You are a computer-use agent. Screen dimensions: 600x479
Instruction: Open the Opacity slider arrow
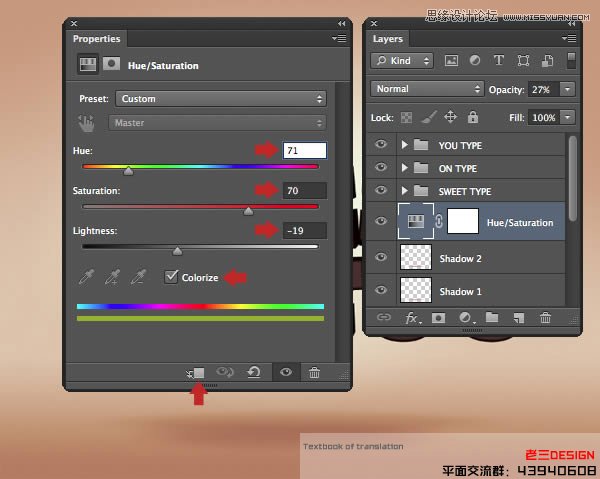coord(567,89)
